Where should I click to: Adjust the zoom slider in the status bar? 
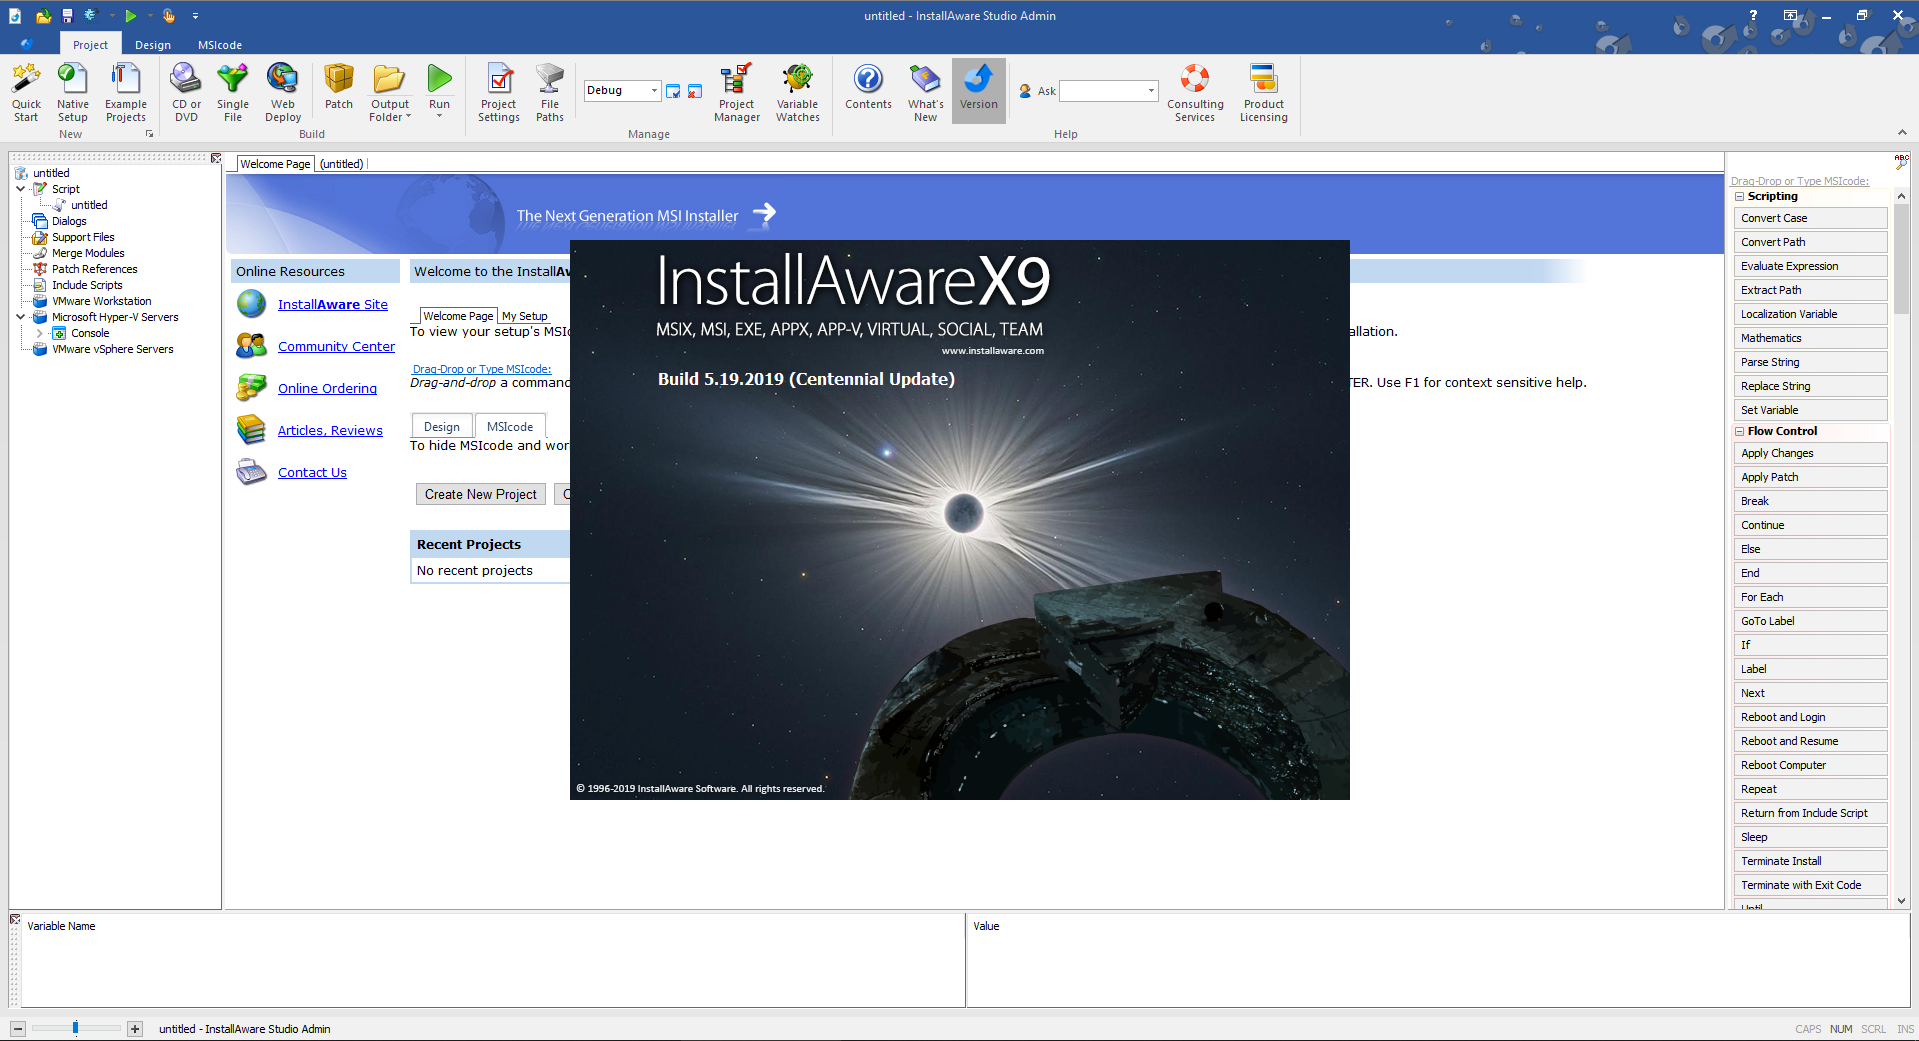[75, 1028]
